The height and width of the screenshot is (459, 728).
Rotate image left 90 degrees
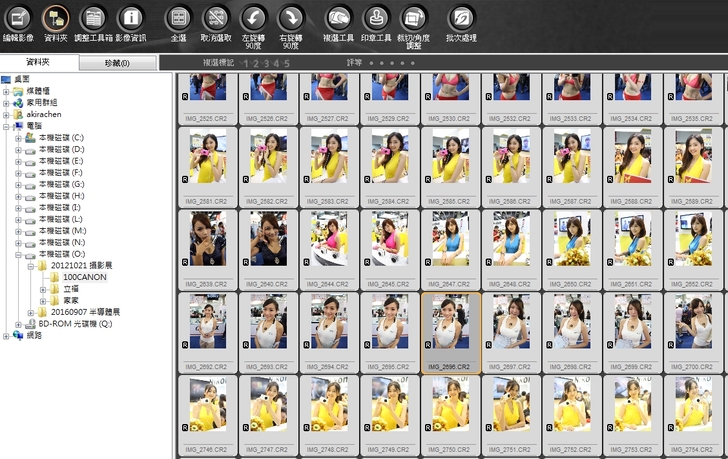pos(254,19)
